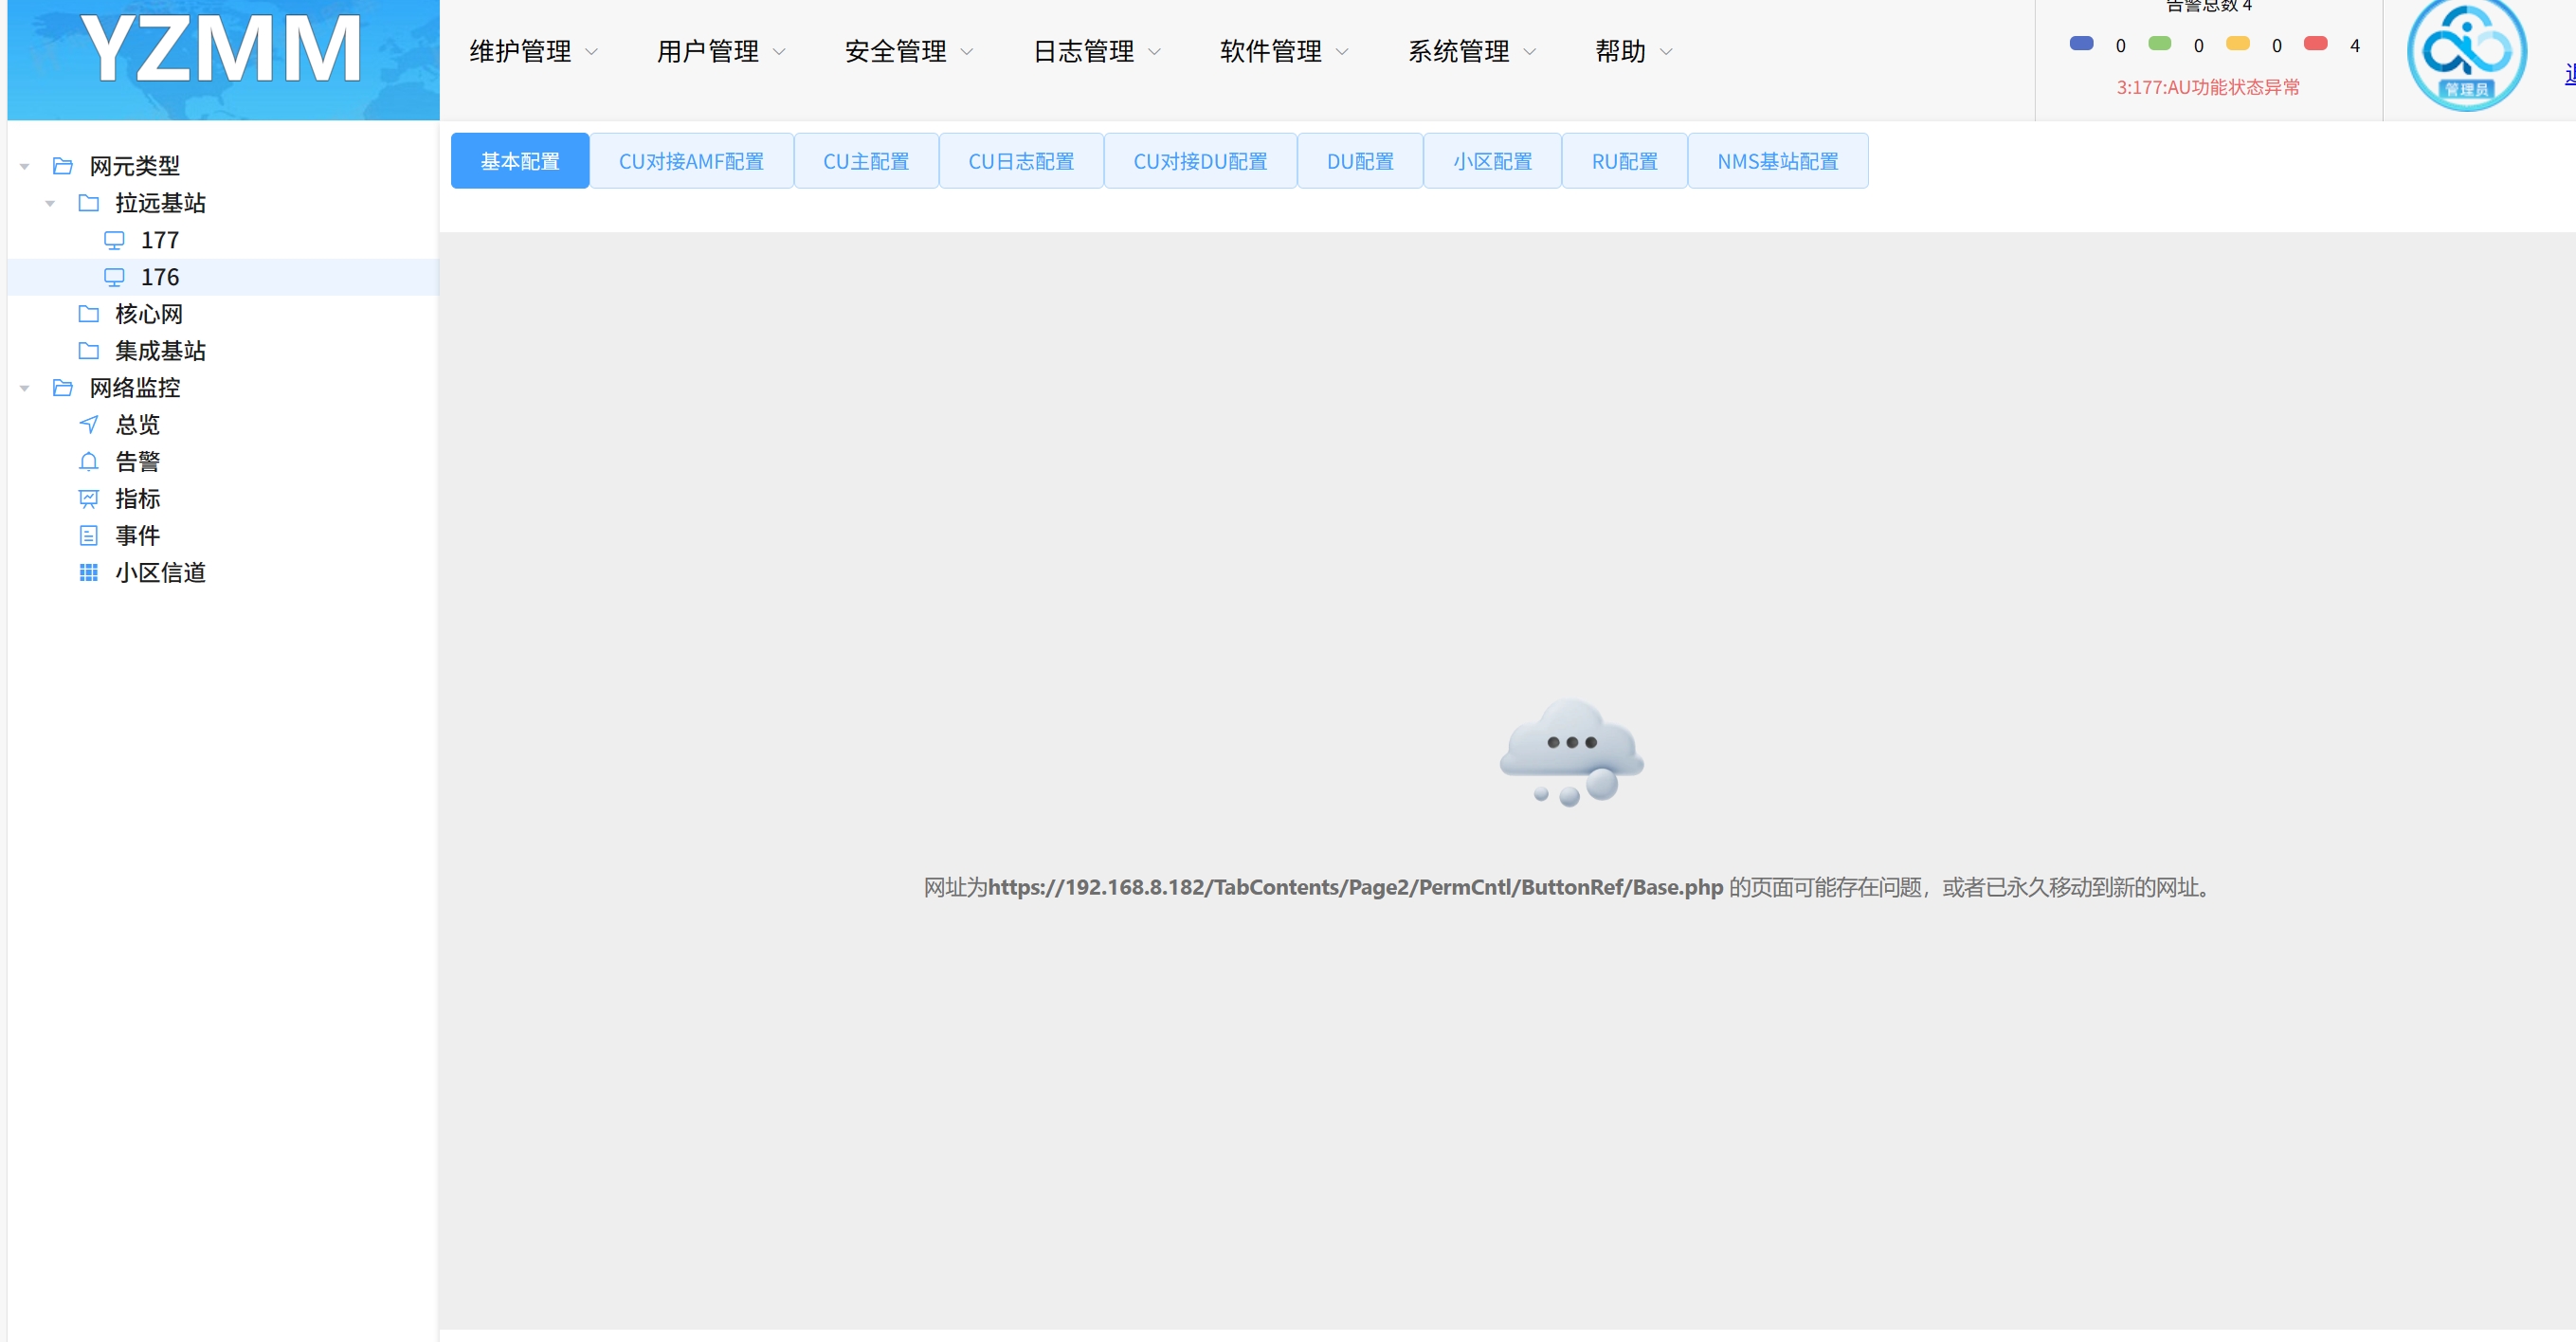
Task: Click the loading cloud error icon
Action: [x=1571, y=752]
